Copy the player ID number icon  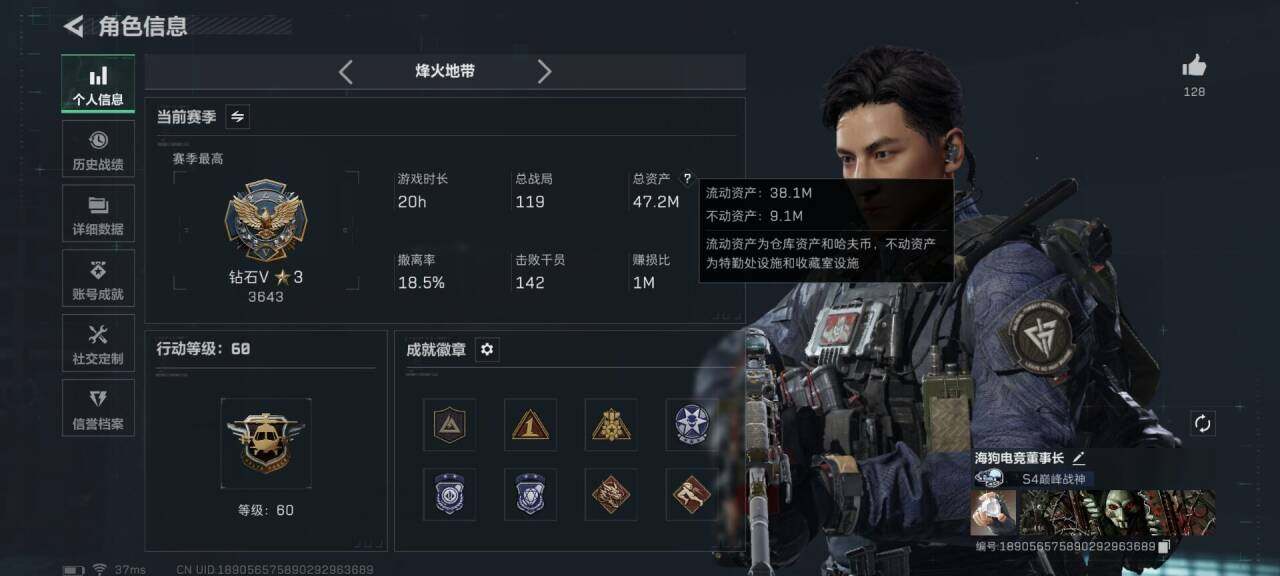1164,547
